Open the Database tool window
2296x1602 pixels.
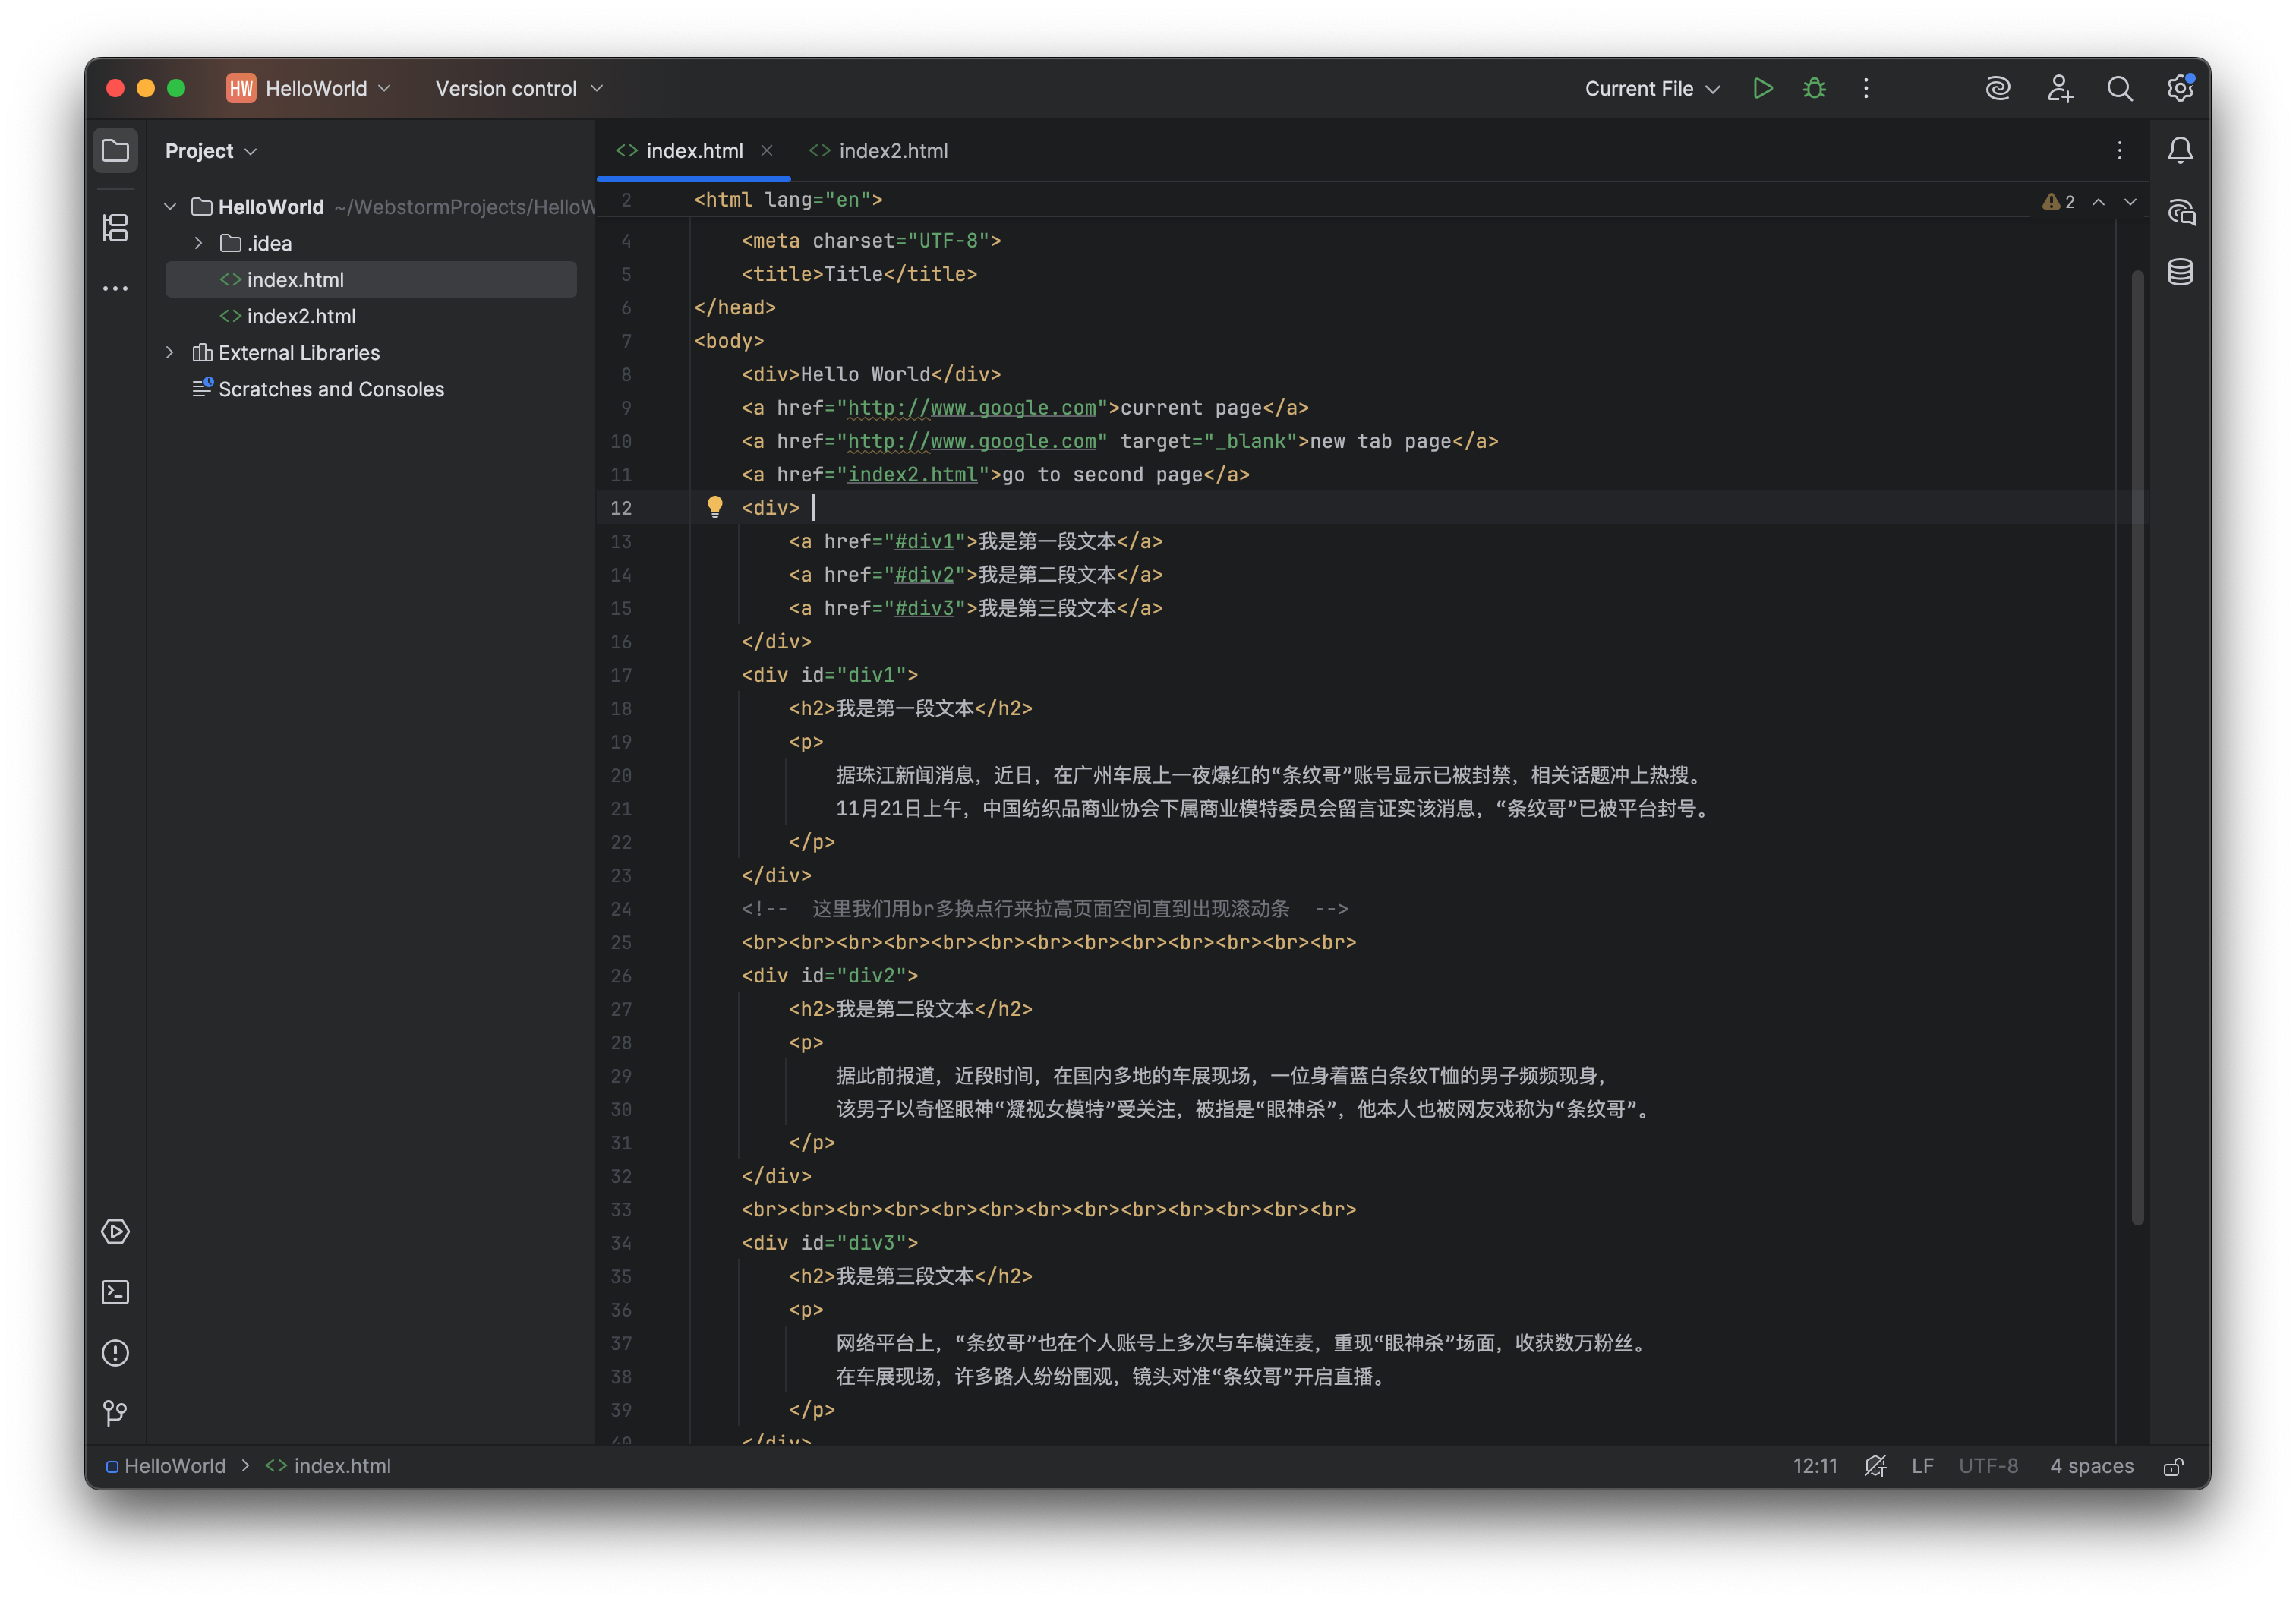point(2180,271)
